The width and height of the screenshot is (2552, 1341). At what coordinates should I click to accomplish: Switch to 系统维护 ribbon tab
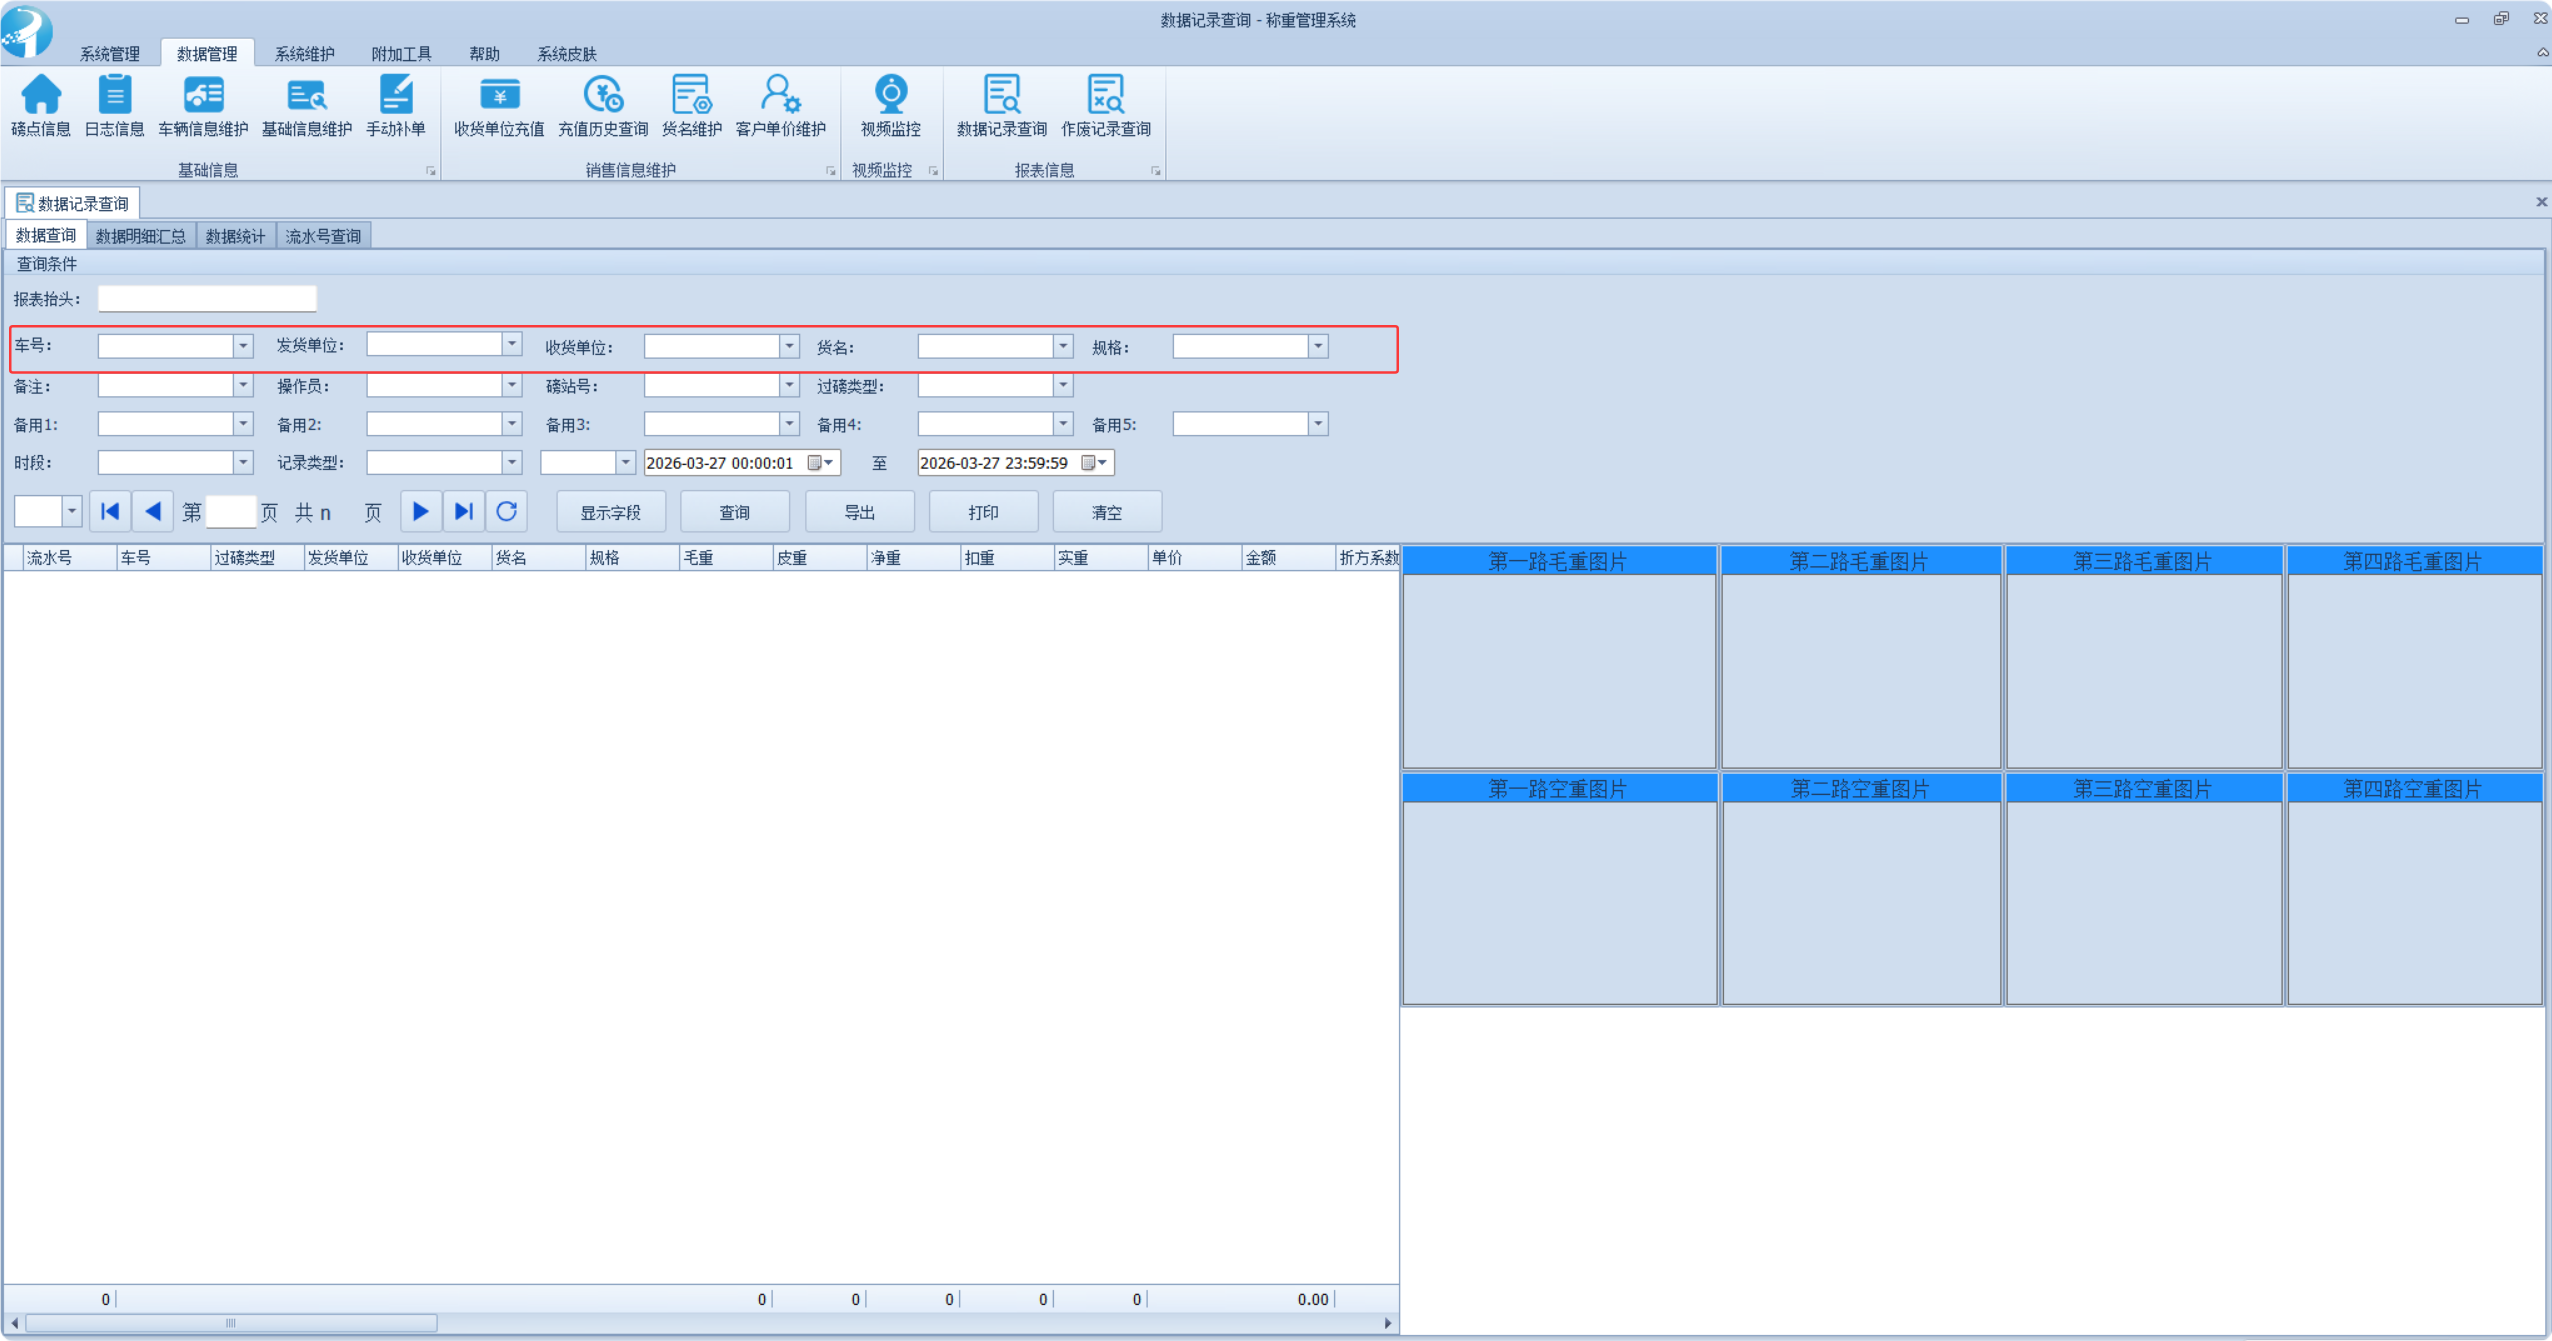click(x=304, y=54)
